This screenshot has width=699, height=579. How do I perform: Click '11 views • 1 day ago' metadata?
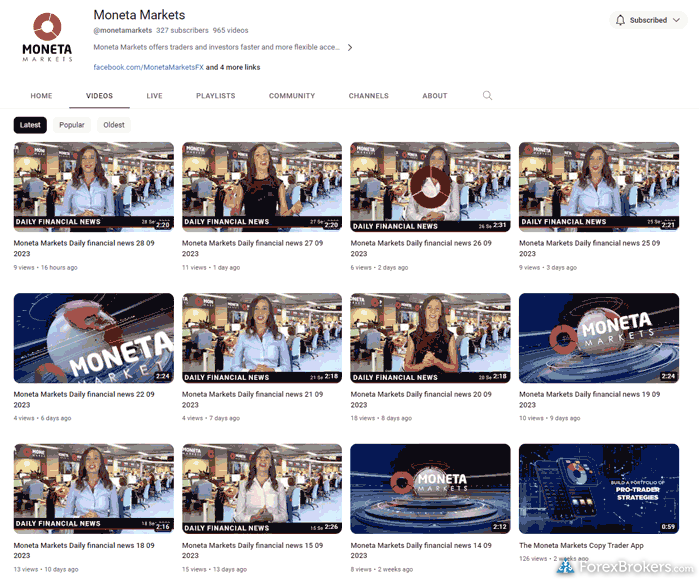tap(211, 267)
